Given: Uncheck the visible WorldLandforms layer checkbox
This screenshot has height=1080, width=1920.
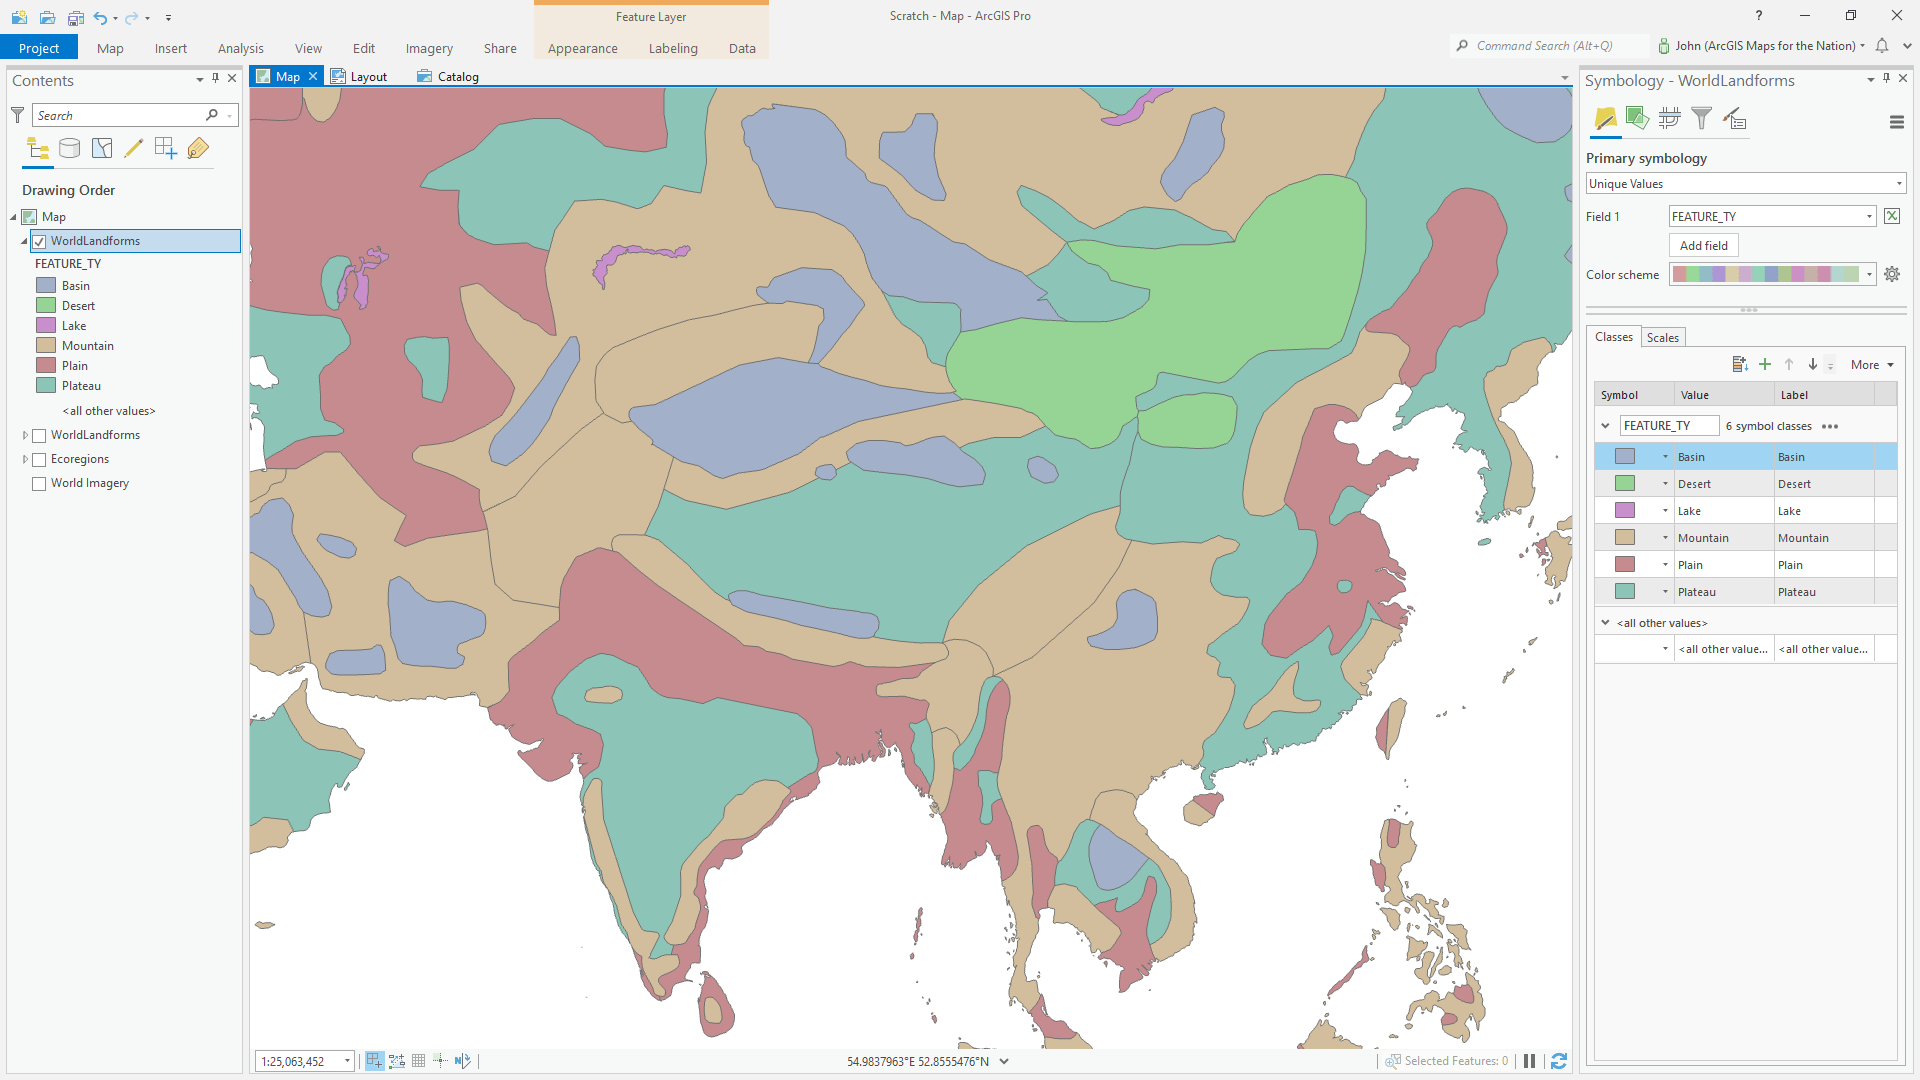Looking at the screenshot, I should 40,241.
